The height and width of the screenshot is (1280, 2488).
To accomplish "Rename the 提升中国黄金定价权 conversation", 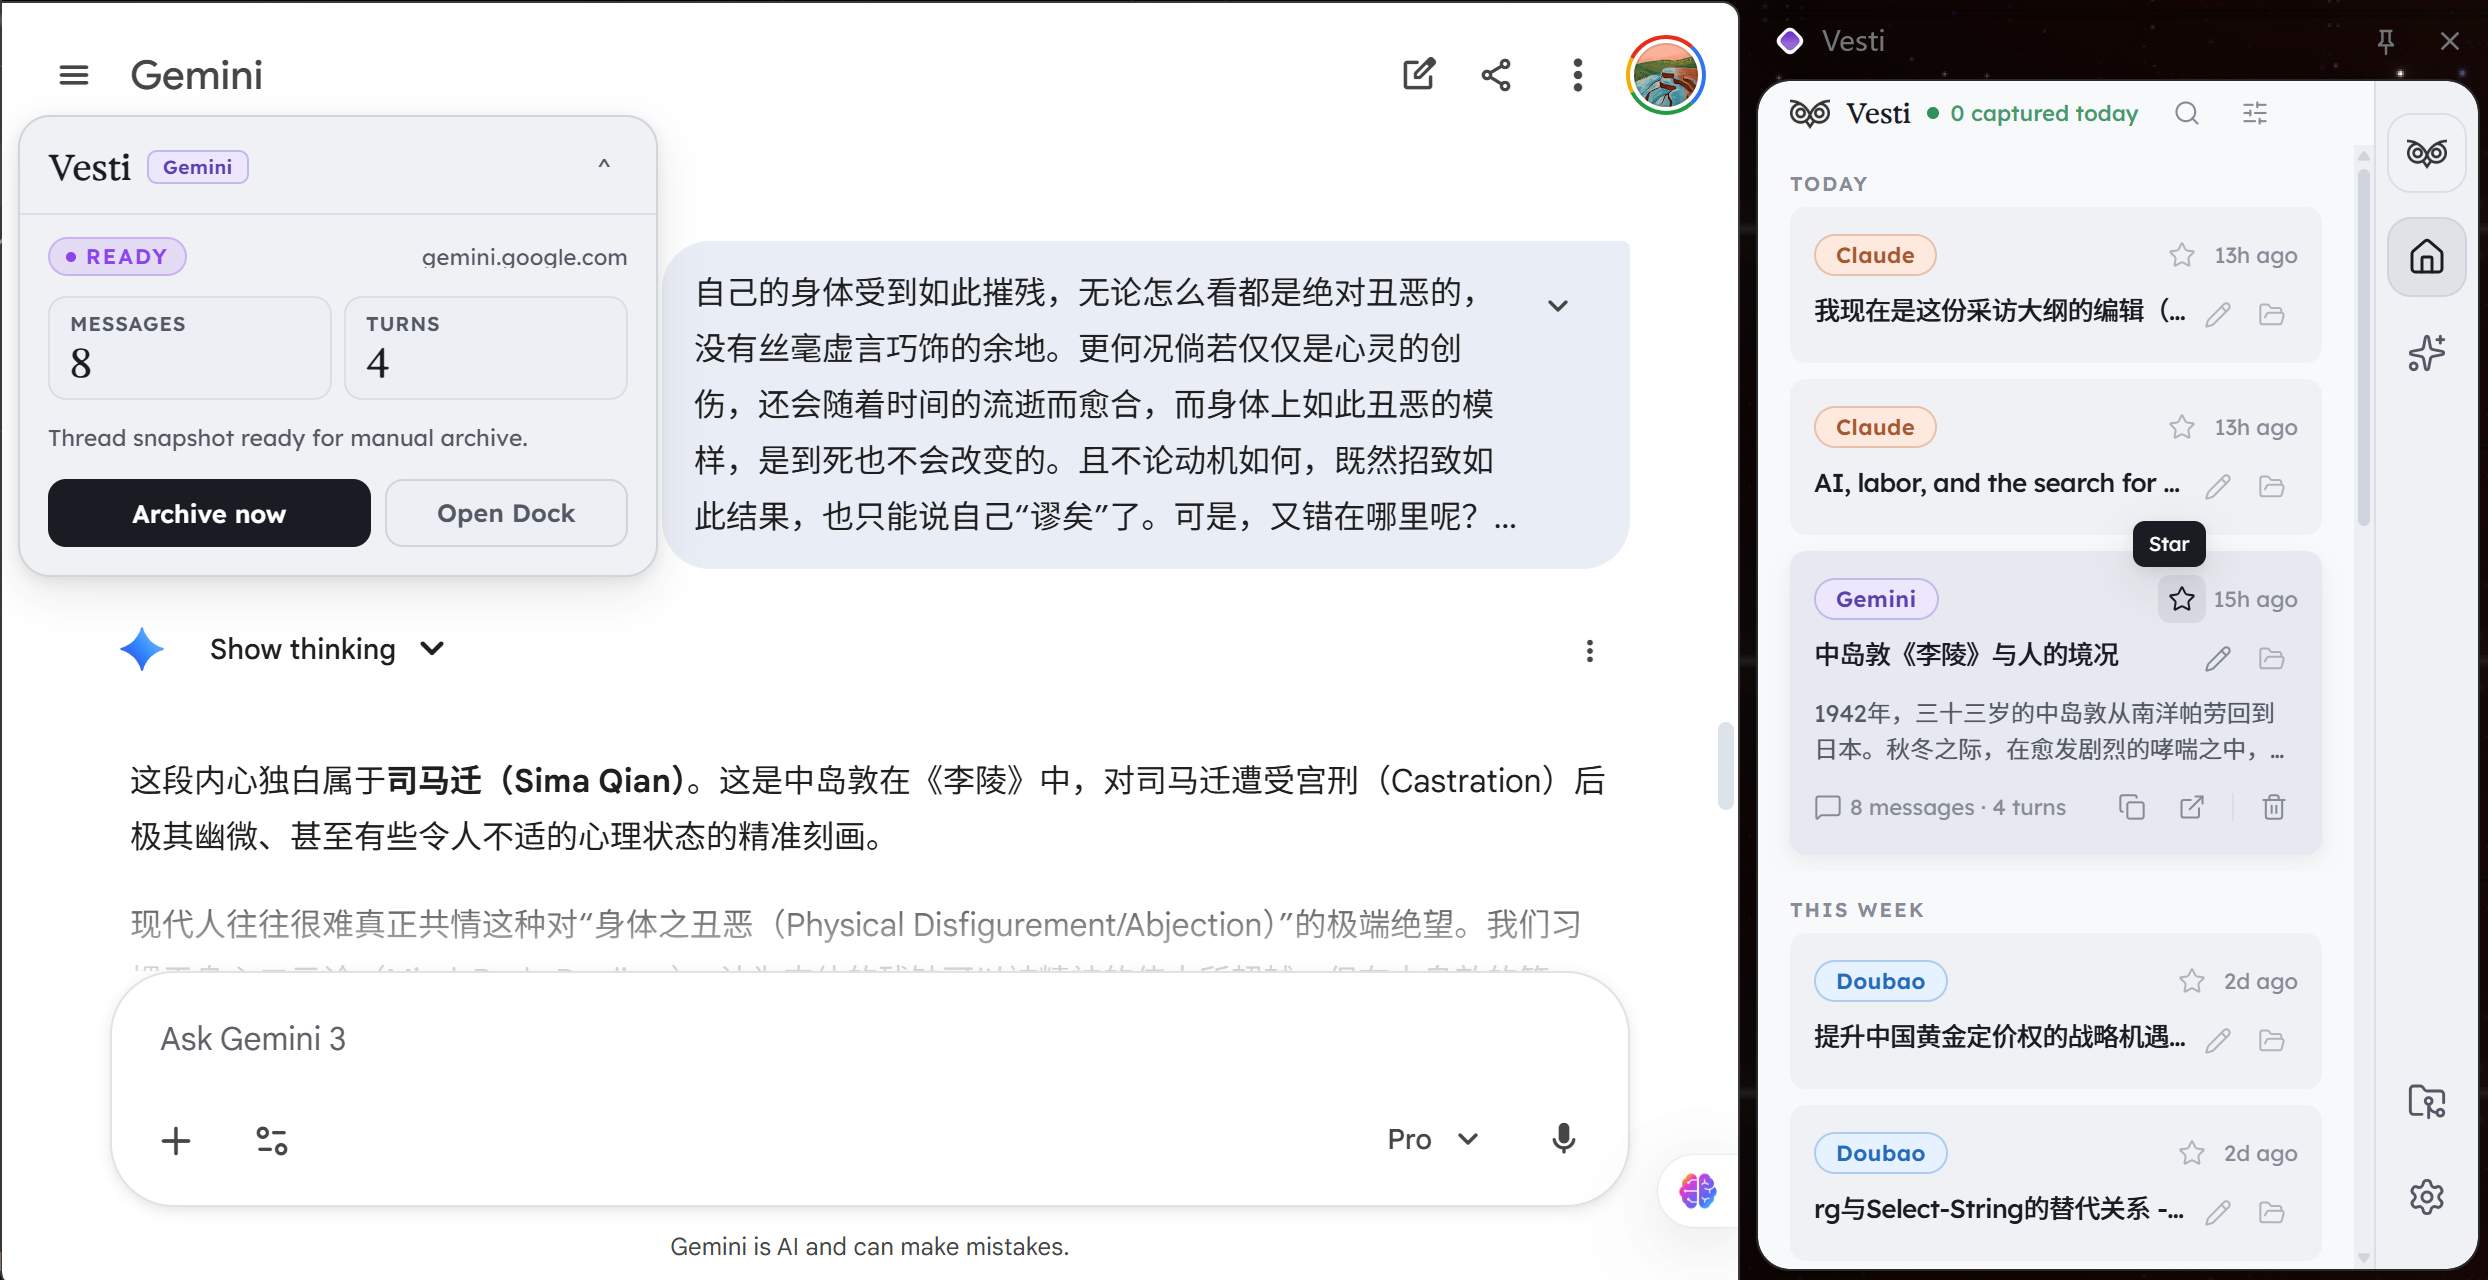I will [2218, 1041].
